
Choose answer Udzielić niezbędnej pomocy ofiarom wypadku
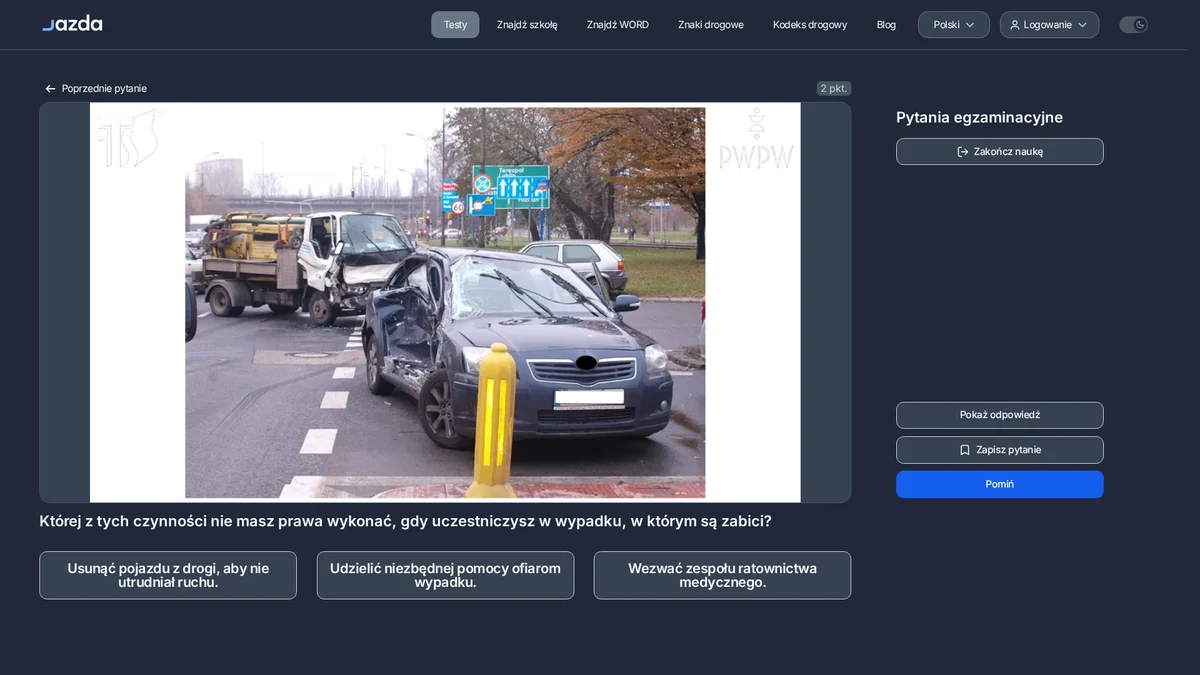(x=445, y=575)
